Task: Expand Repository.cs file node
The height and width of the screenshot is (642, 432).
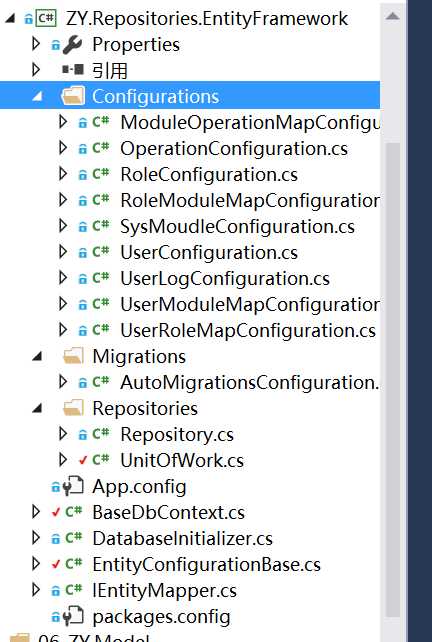Action: (63, 434)
